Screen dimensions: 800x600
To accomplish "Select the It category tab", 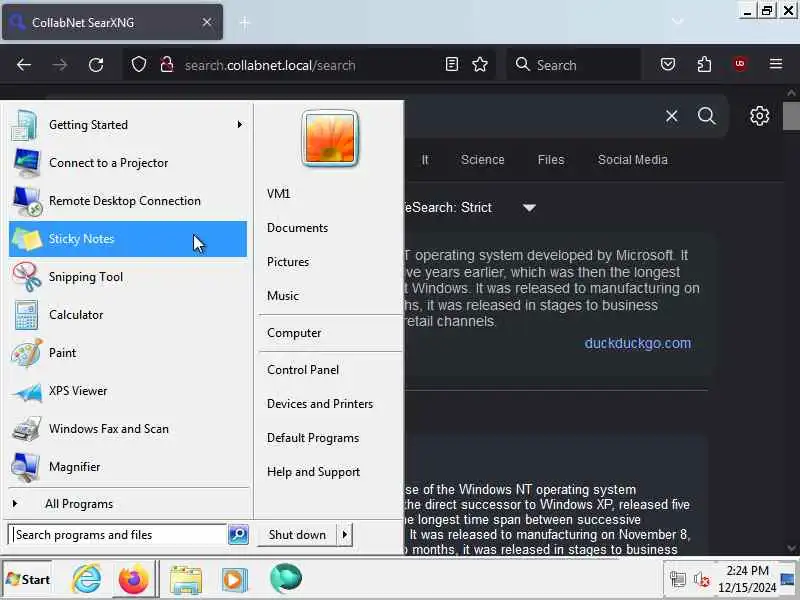I will [424, 160].
